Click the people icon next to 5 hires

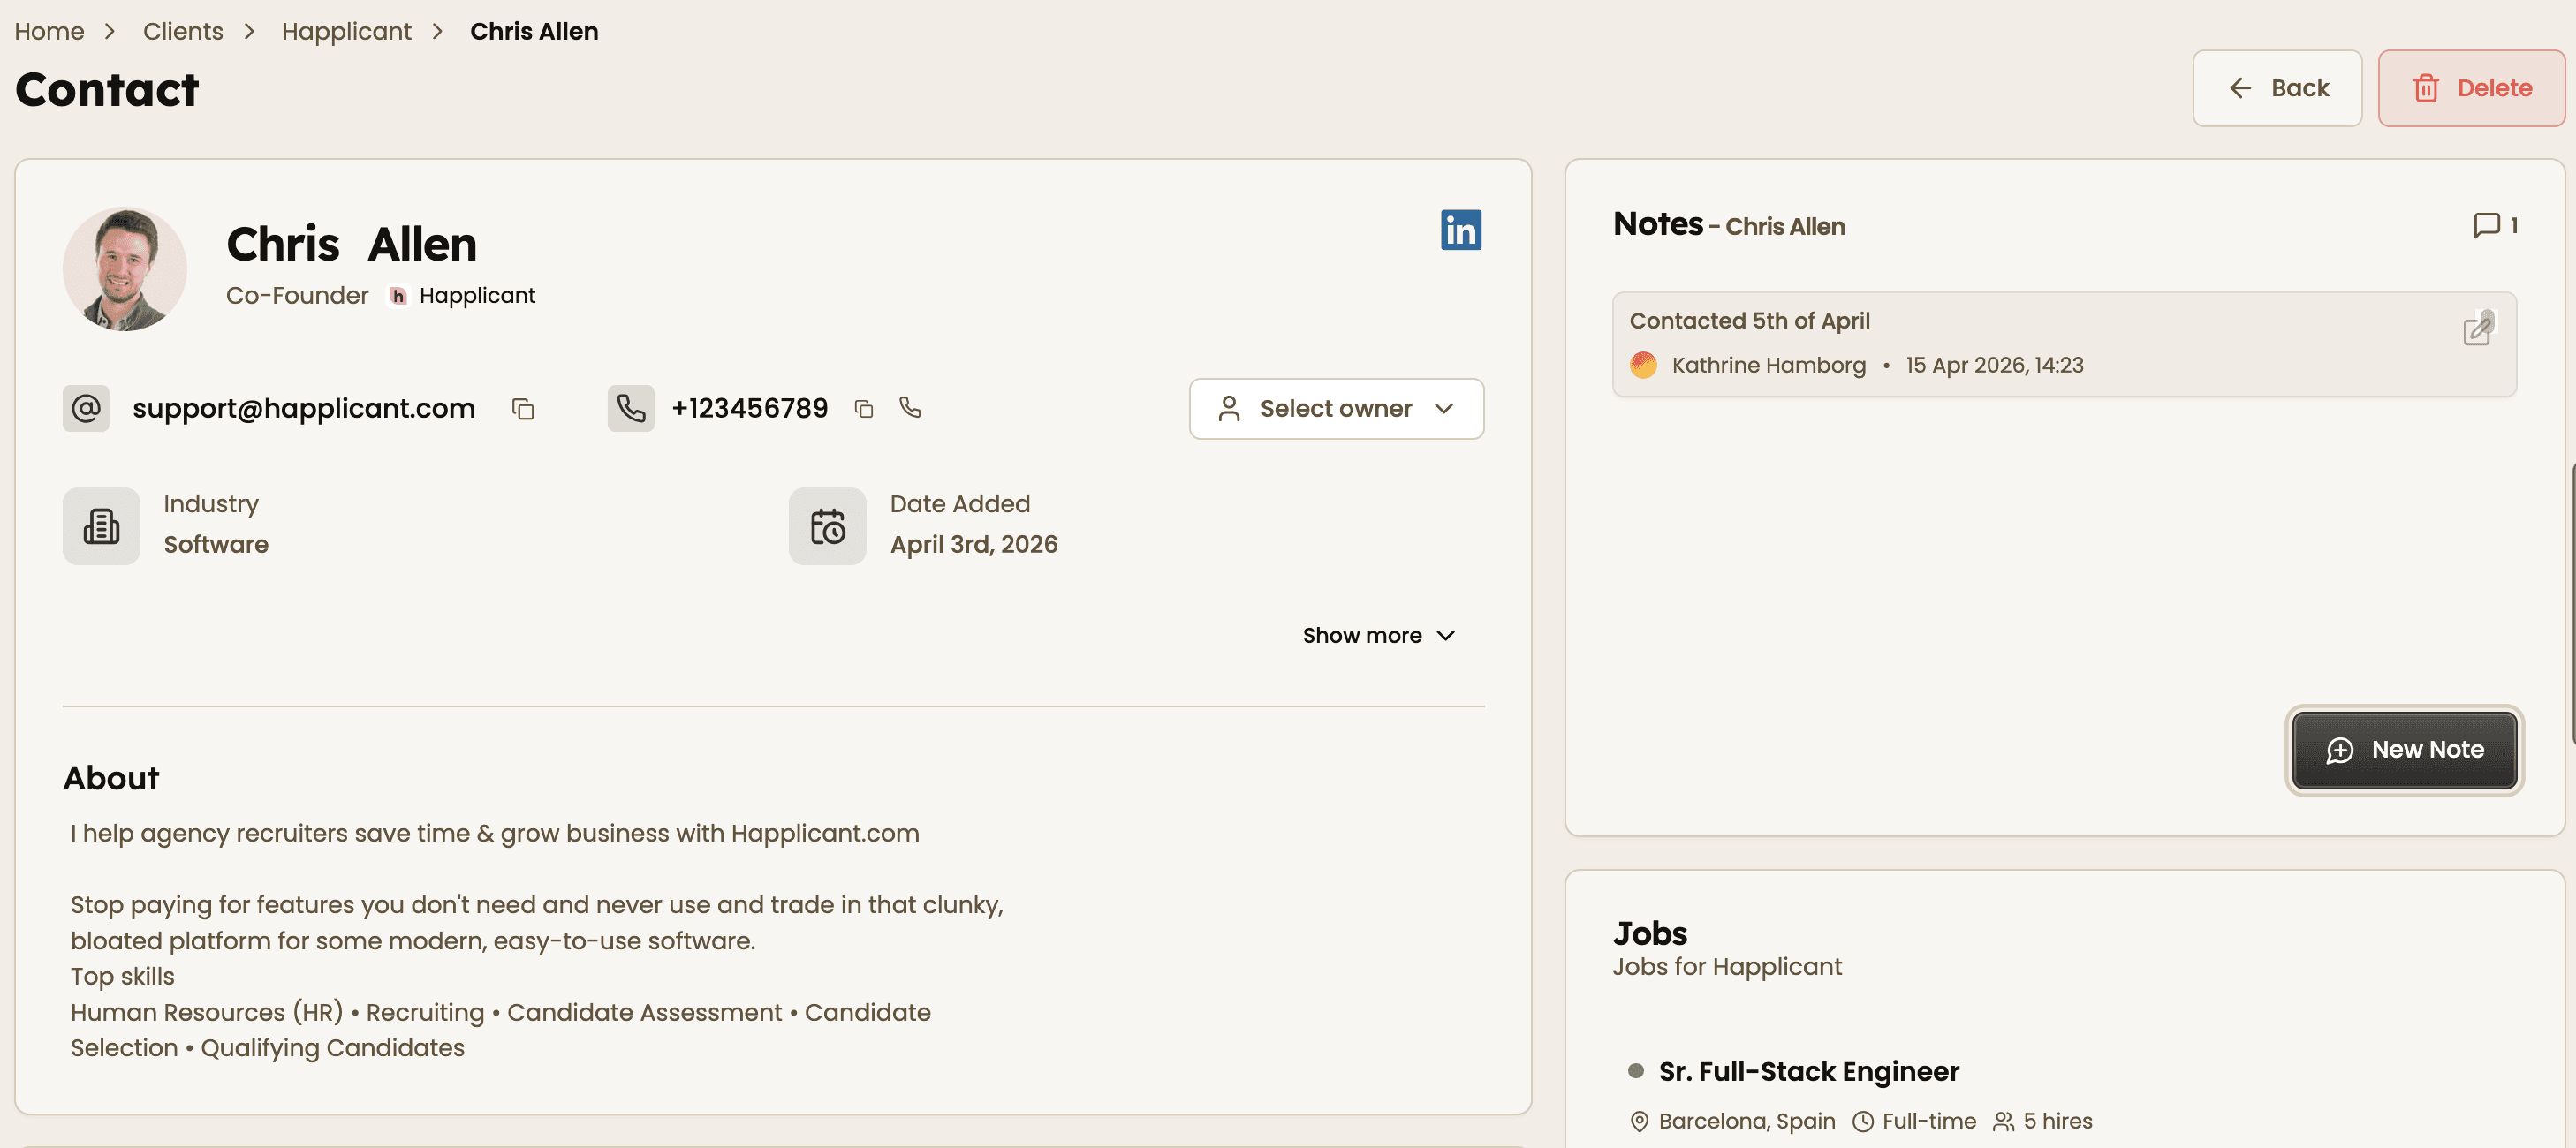(2003, 1121)
